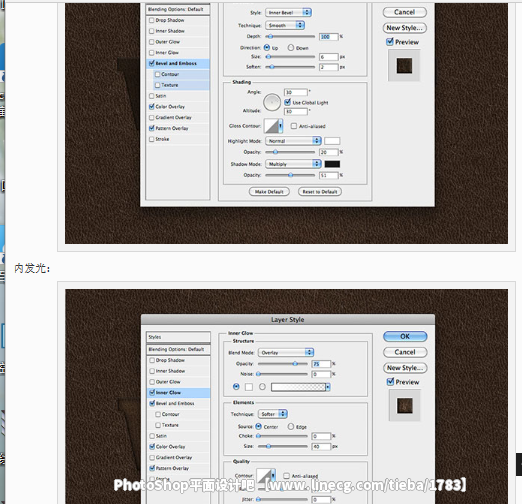Open Blend Mode dropdown showing Overlay
This screenshot has width=522, height=504.
click(286, 352)
